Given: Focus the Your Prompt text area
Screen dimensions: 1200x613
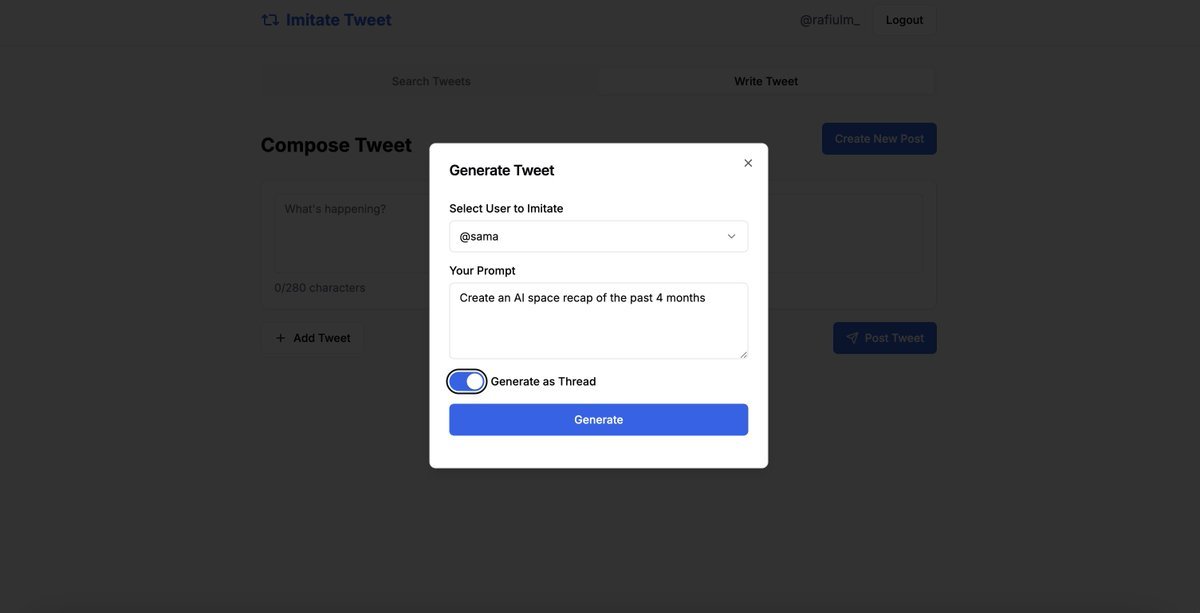Looking at the screenshot, I should [598, 321].
